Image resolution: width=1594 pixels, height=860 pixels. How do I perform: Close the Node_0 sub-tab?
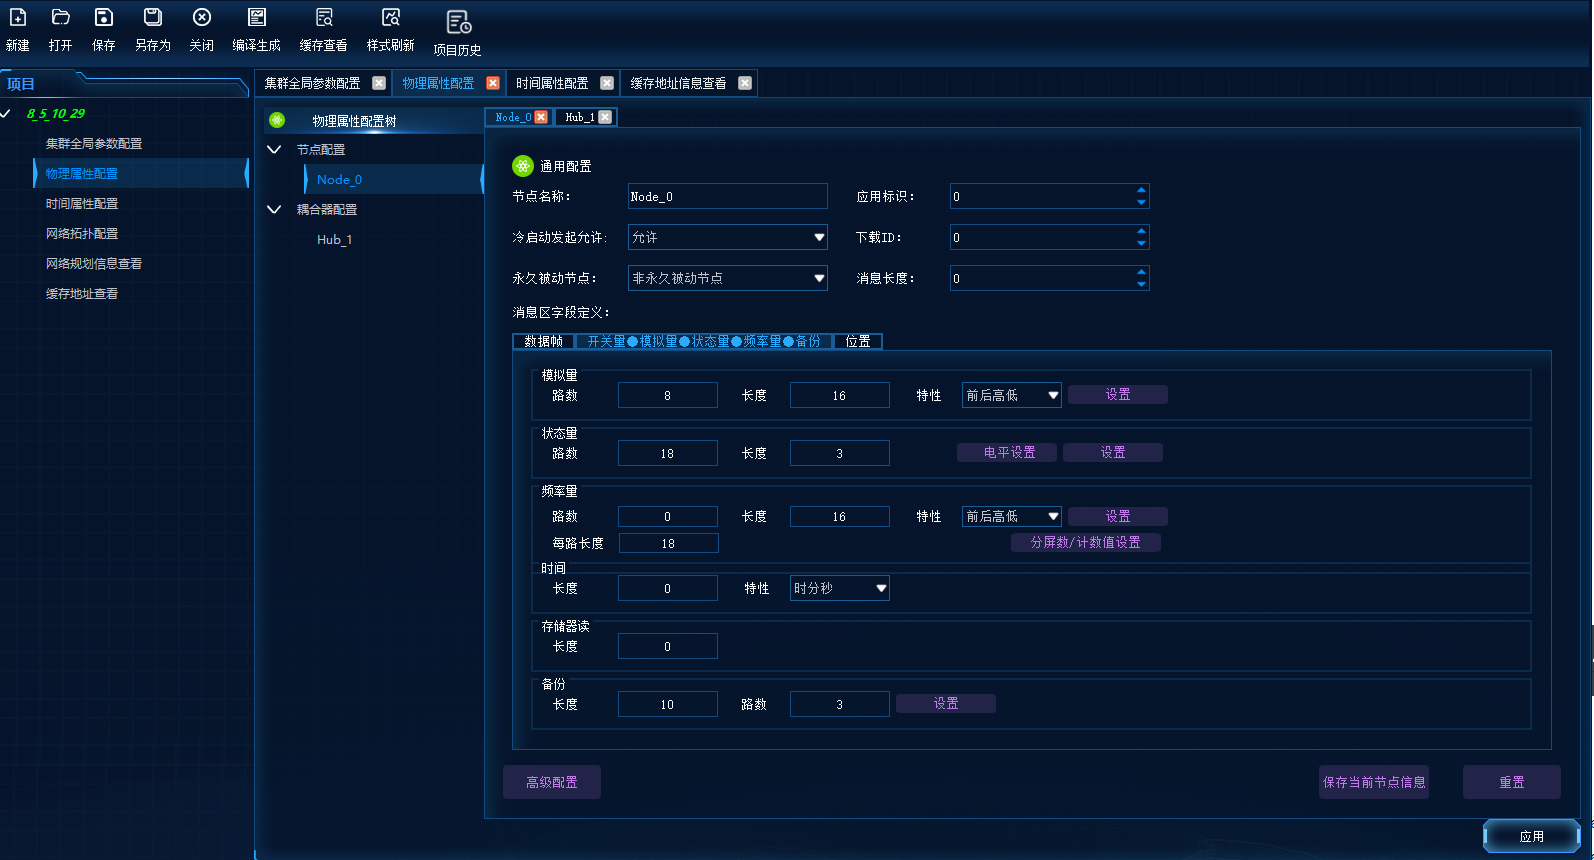[x=541, y=117]
